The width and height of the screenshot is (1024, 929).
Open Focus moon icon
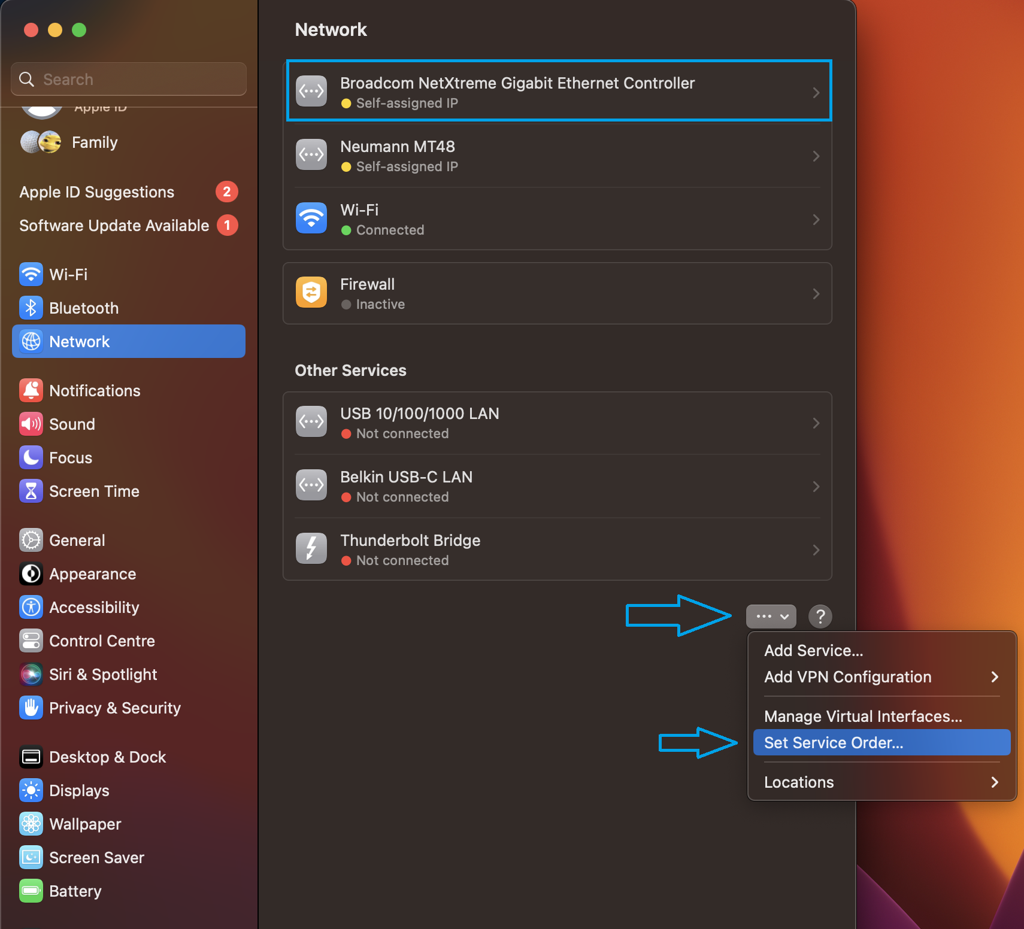point(31,458)
